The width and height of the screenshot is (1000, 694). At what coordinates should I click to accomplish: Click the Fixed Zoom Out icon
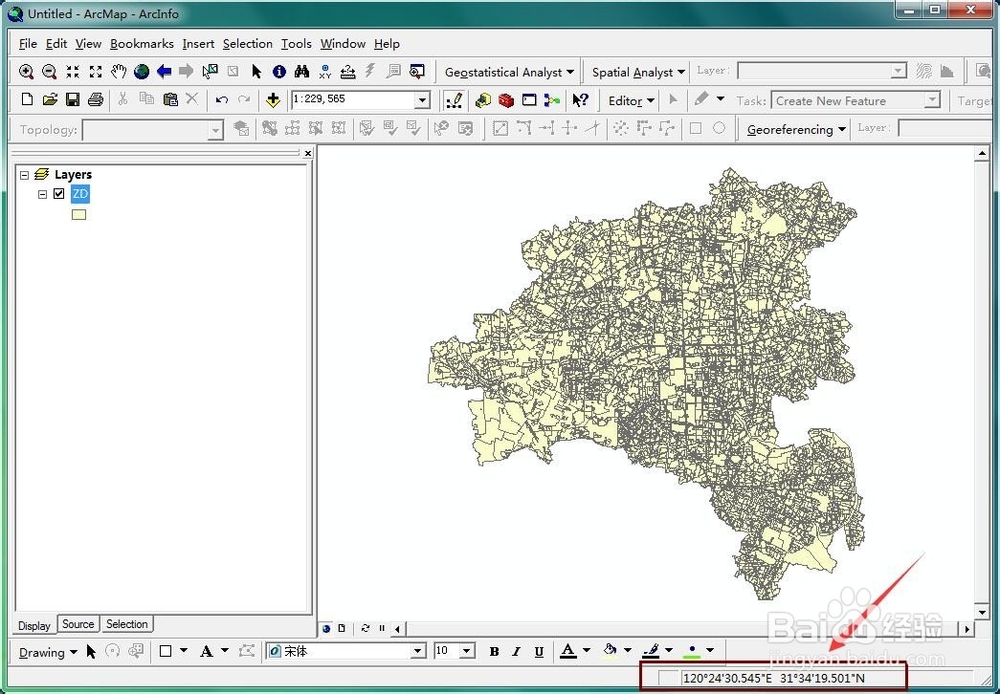point(96,71)
